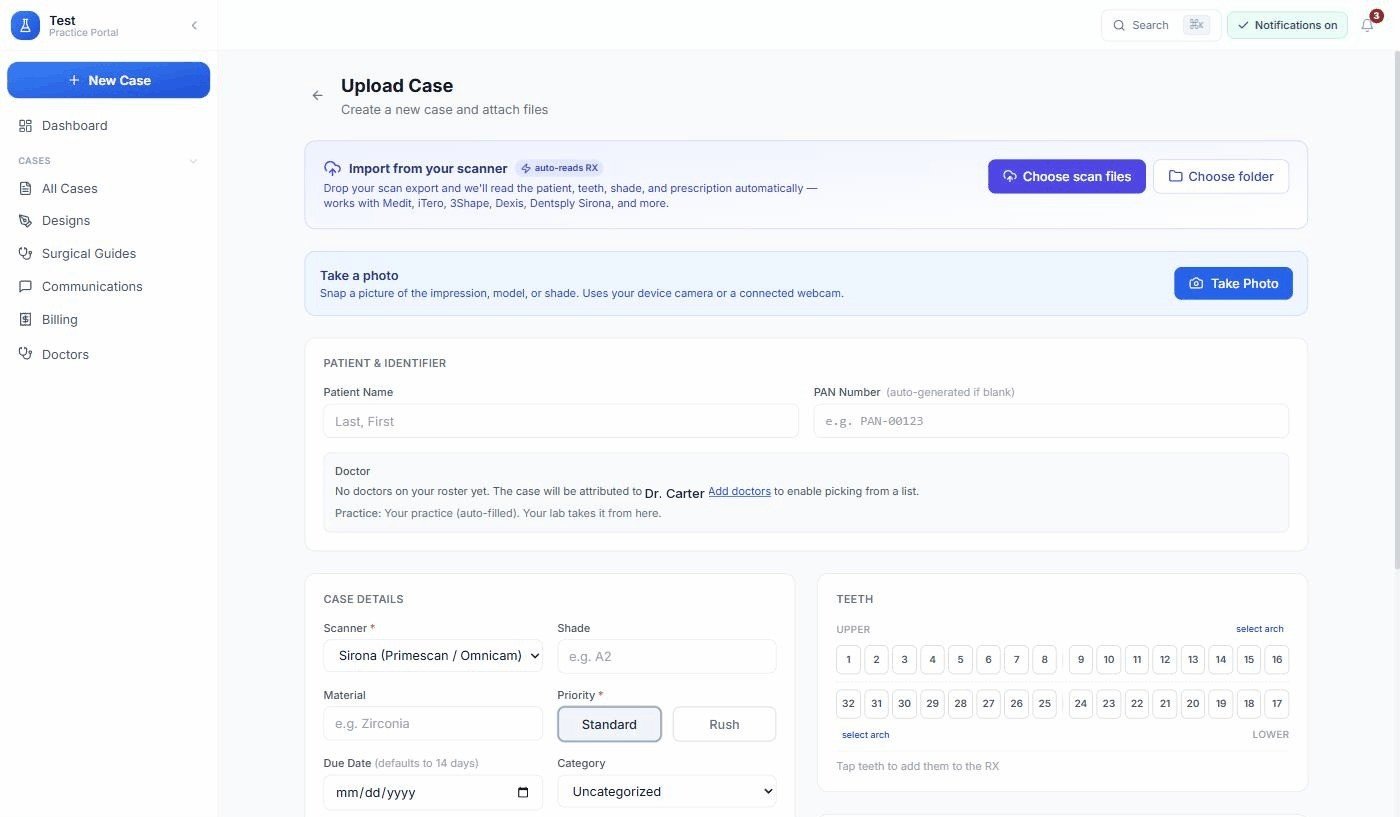The height and width of the screenshot is (817, 1400).
Task: Click the New Case button
Action: pyautogui.click(x=109, y=80)
